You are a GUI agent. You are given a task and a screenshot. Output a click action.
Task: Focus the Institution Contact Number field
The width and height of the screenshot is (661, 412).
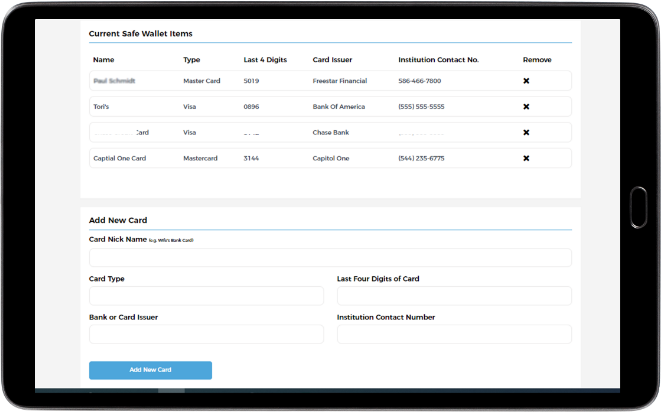(x=454, y=334)
